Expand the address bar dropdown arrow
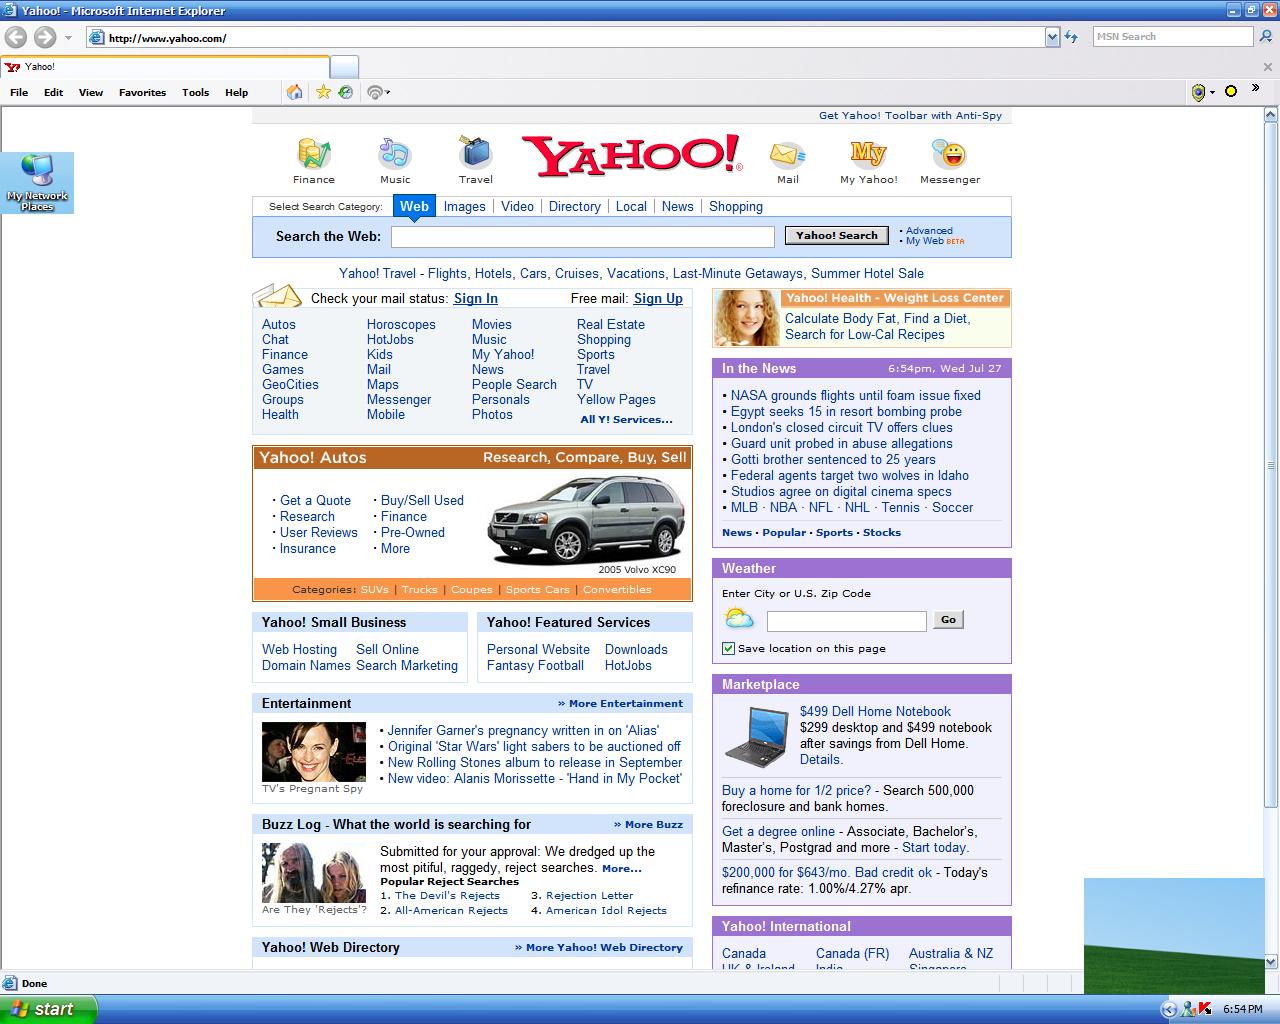1280x1024 pixels. point(1052,37)
